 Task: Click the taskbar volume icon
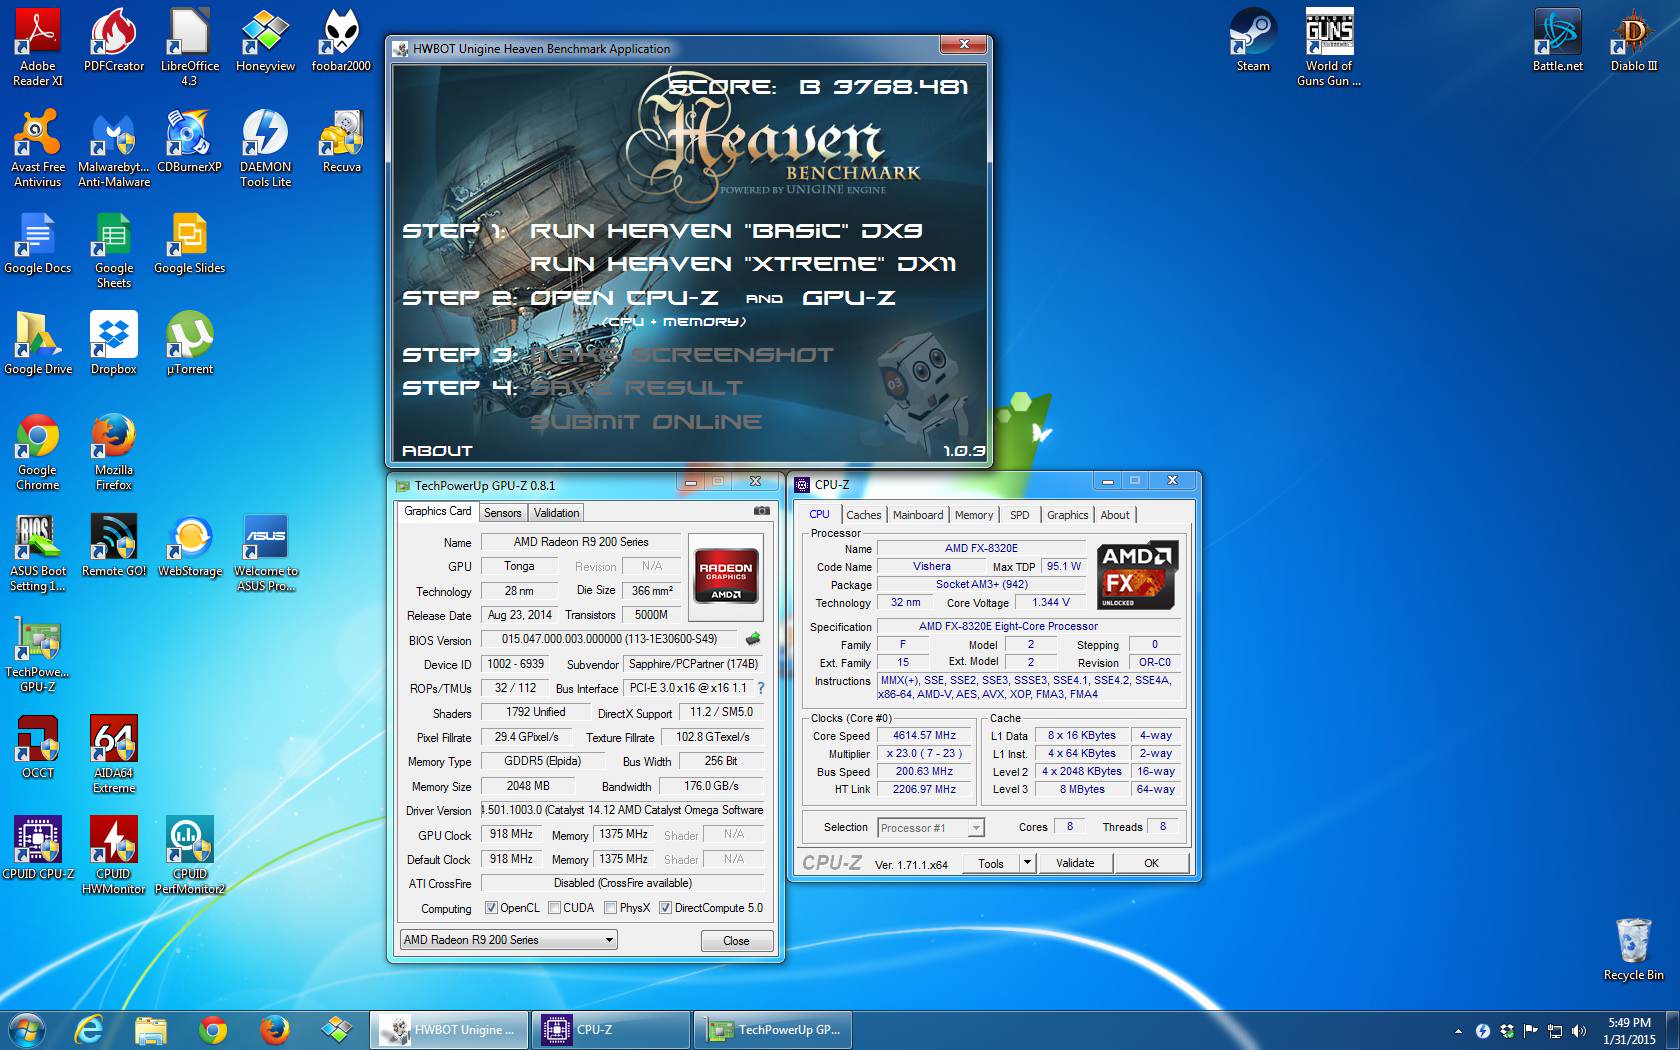click(1578, 1030)
